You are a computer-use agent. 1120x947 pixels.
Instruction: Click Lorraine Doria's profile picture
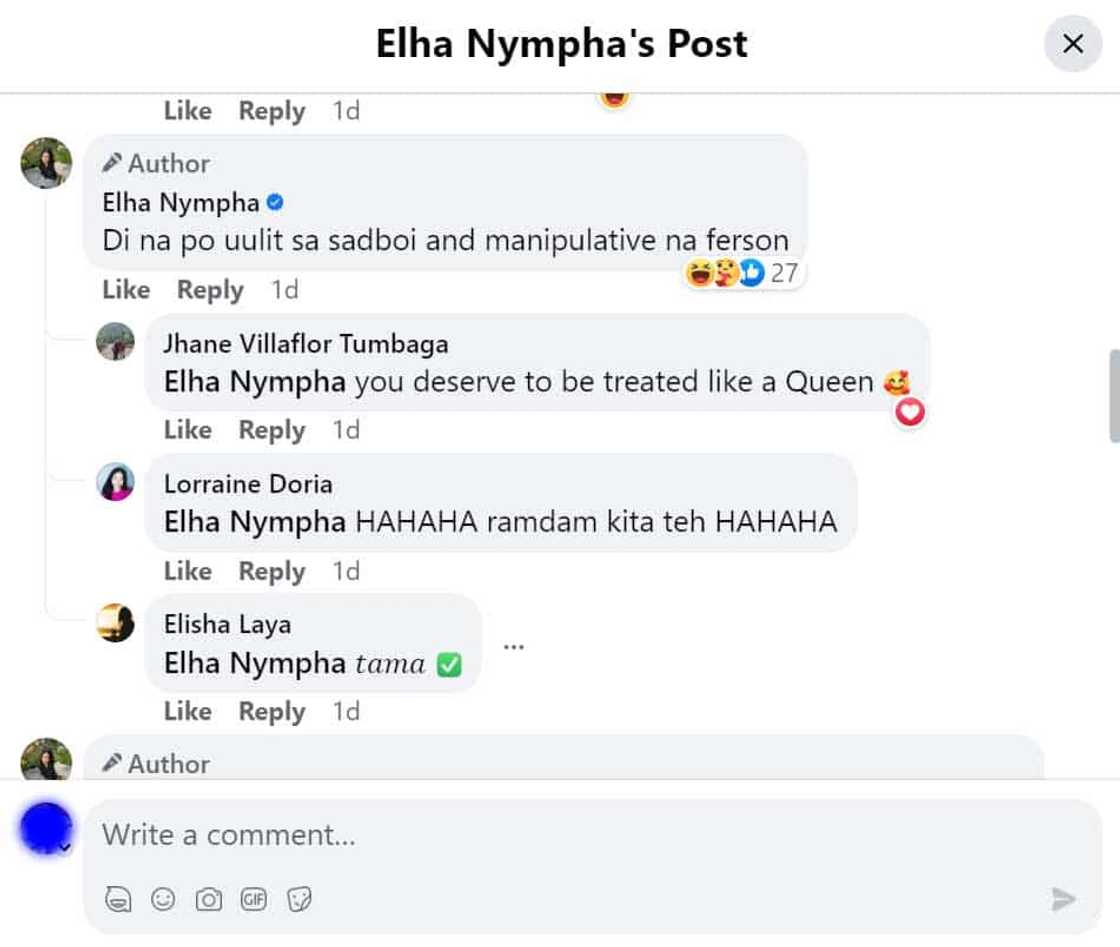click(114, 482)
